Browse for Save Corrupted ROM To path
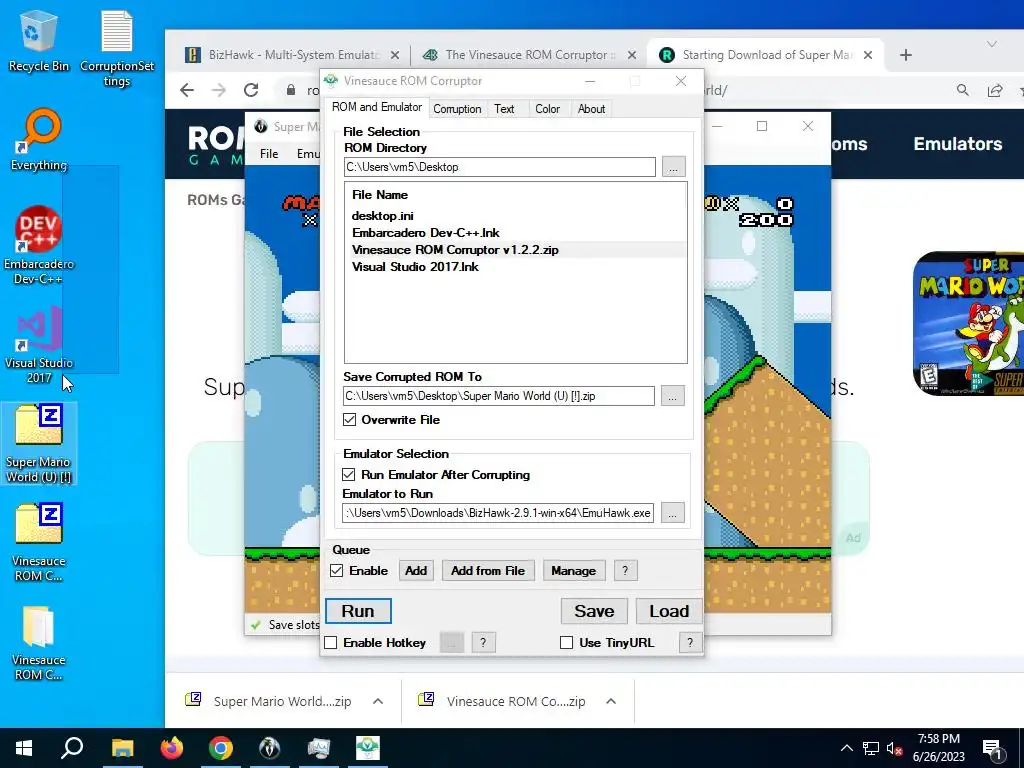Image resolution: width=1024 pixels, height=768 pixels. pos(673,396)
